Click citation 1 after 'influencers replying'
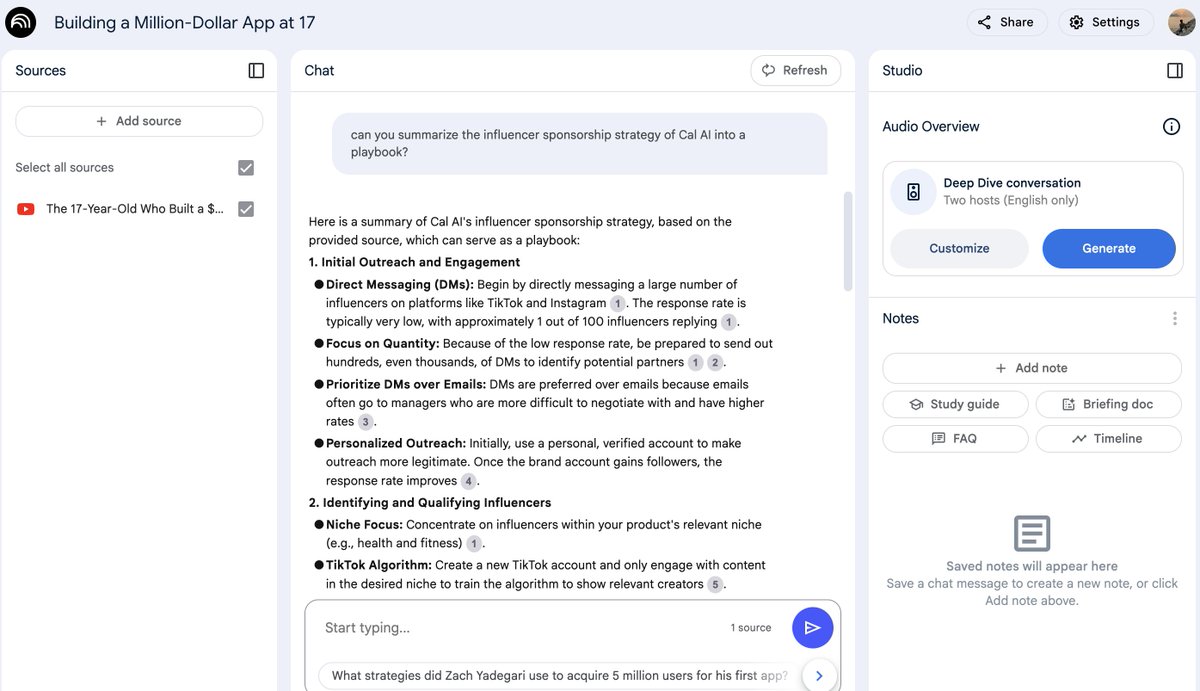This screenshot has width=1200, height=691. pos(729,322)
